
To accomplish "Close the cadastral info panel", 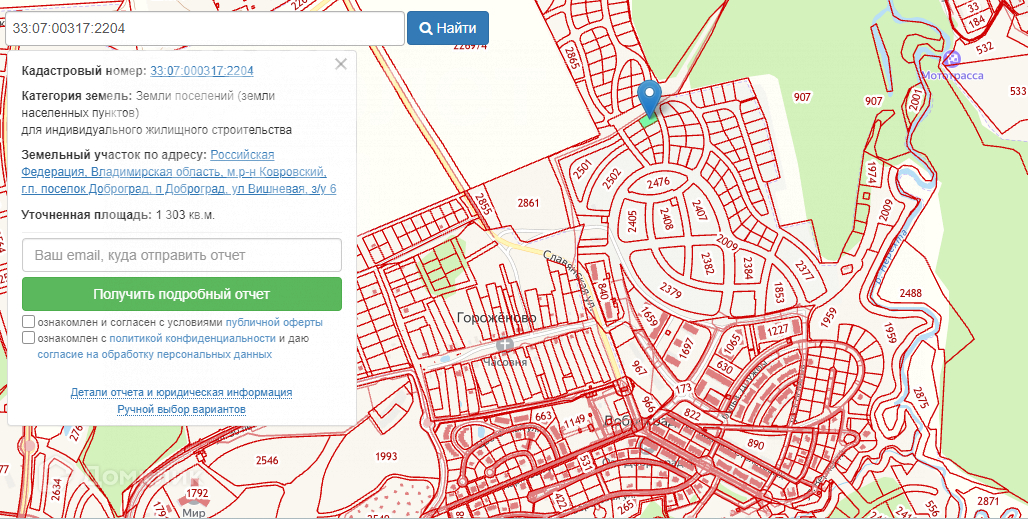I will (x=341, y=64).
